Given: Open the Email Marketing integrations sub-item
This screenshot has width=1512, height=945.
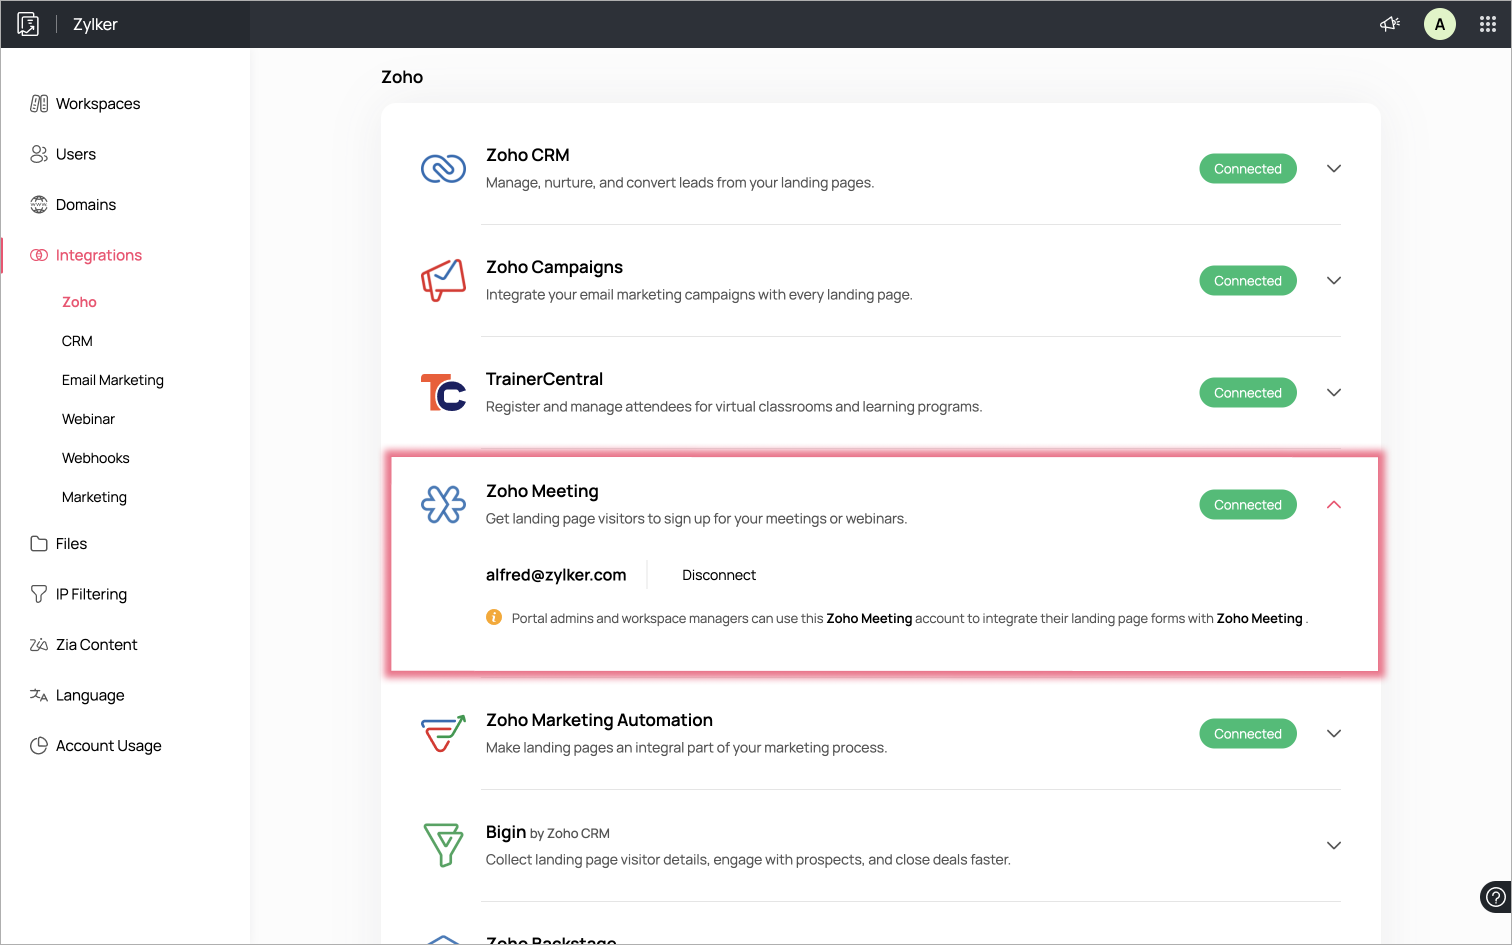Looking at the screenshot, I should pyautogui.click(x=113, y=380).
